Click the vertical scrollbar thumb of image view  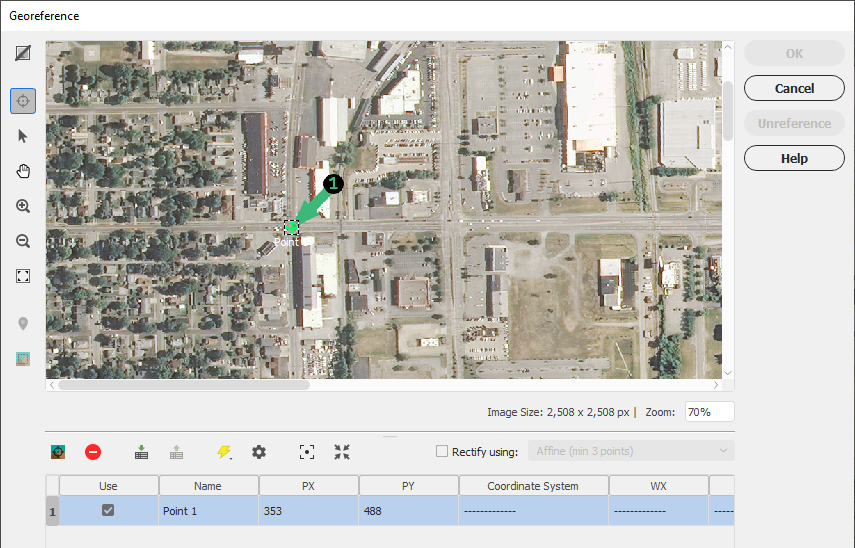pos(728,111)
